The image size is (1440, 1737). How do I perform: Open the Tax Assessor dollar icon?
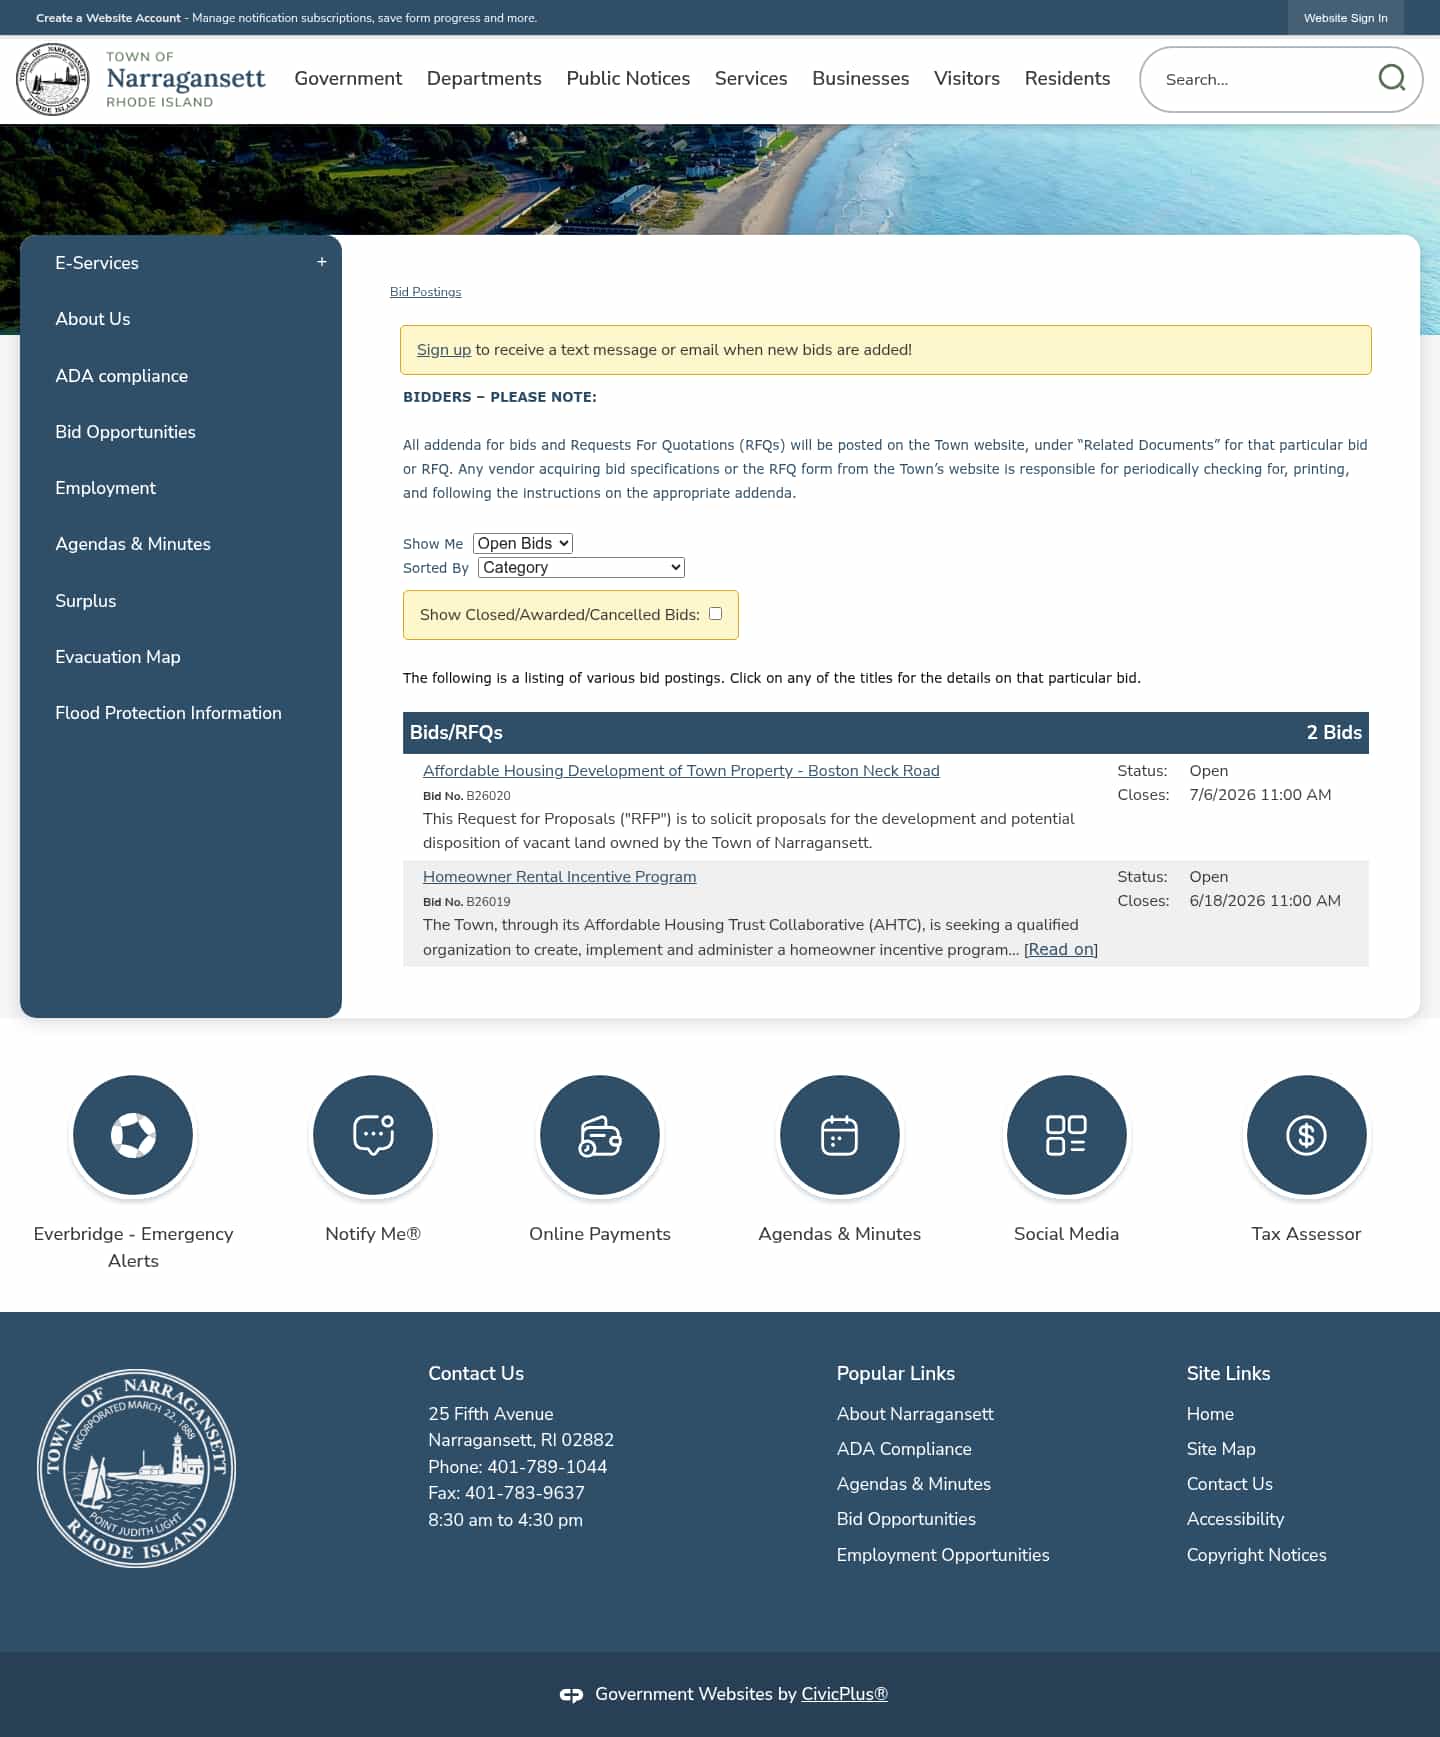tap(1306, 1135)
